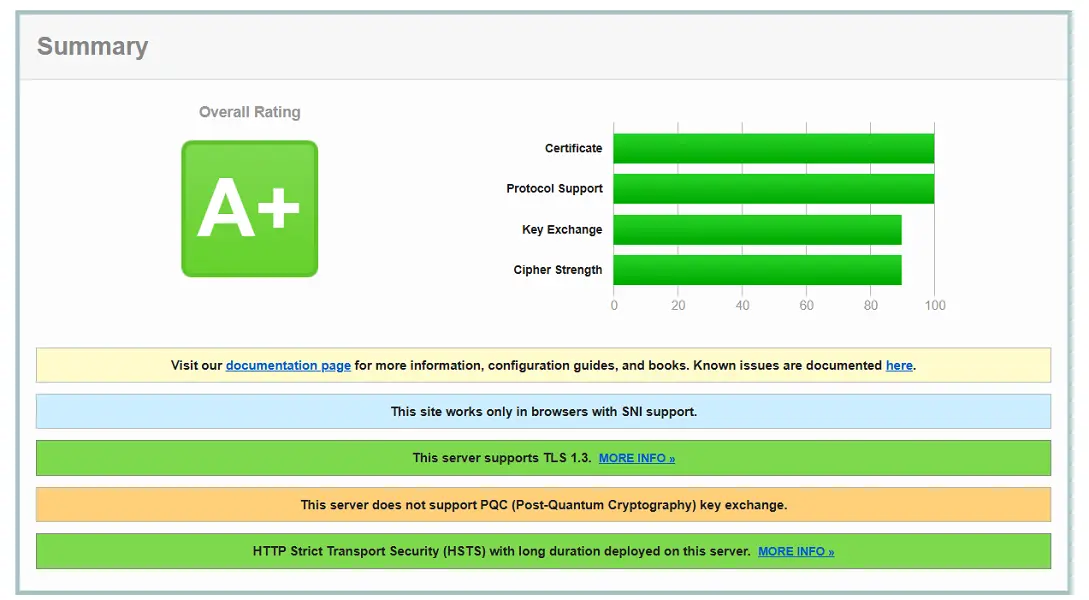Viewport: 1089px width, 600px height.
Task: Click the axis value 0
Action: pos(614,306)
